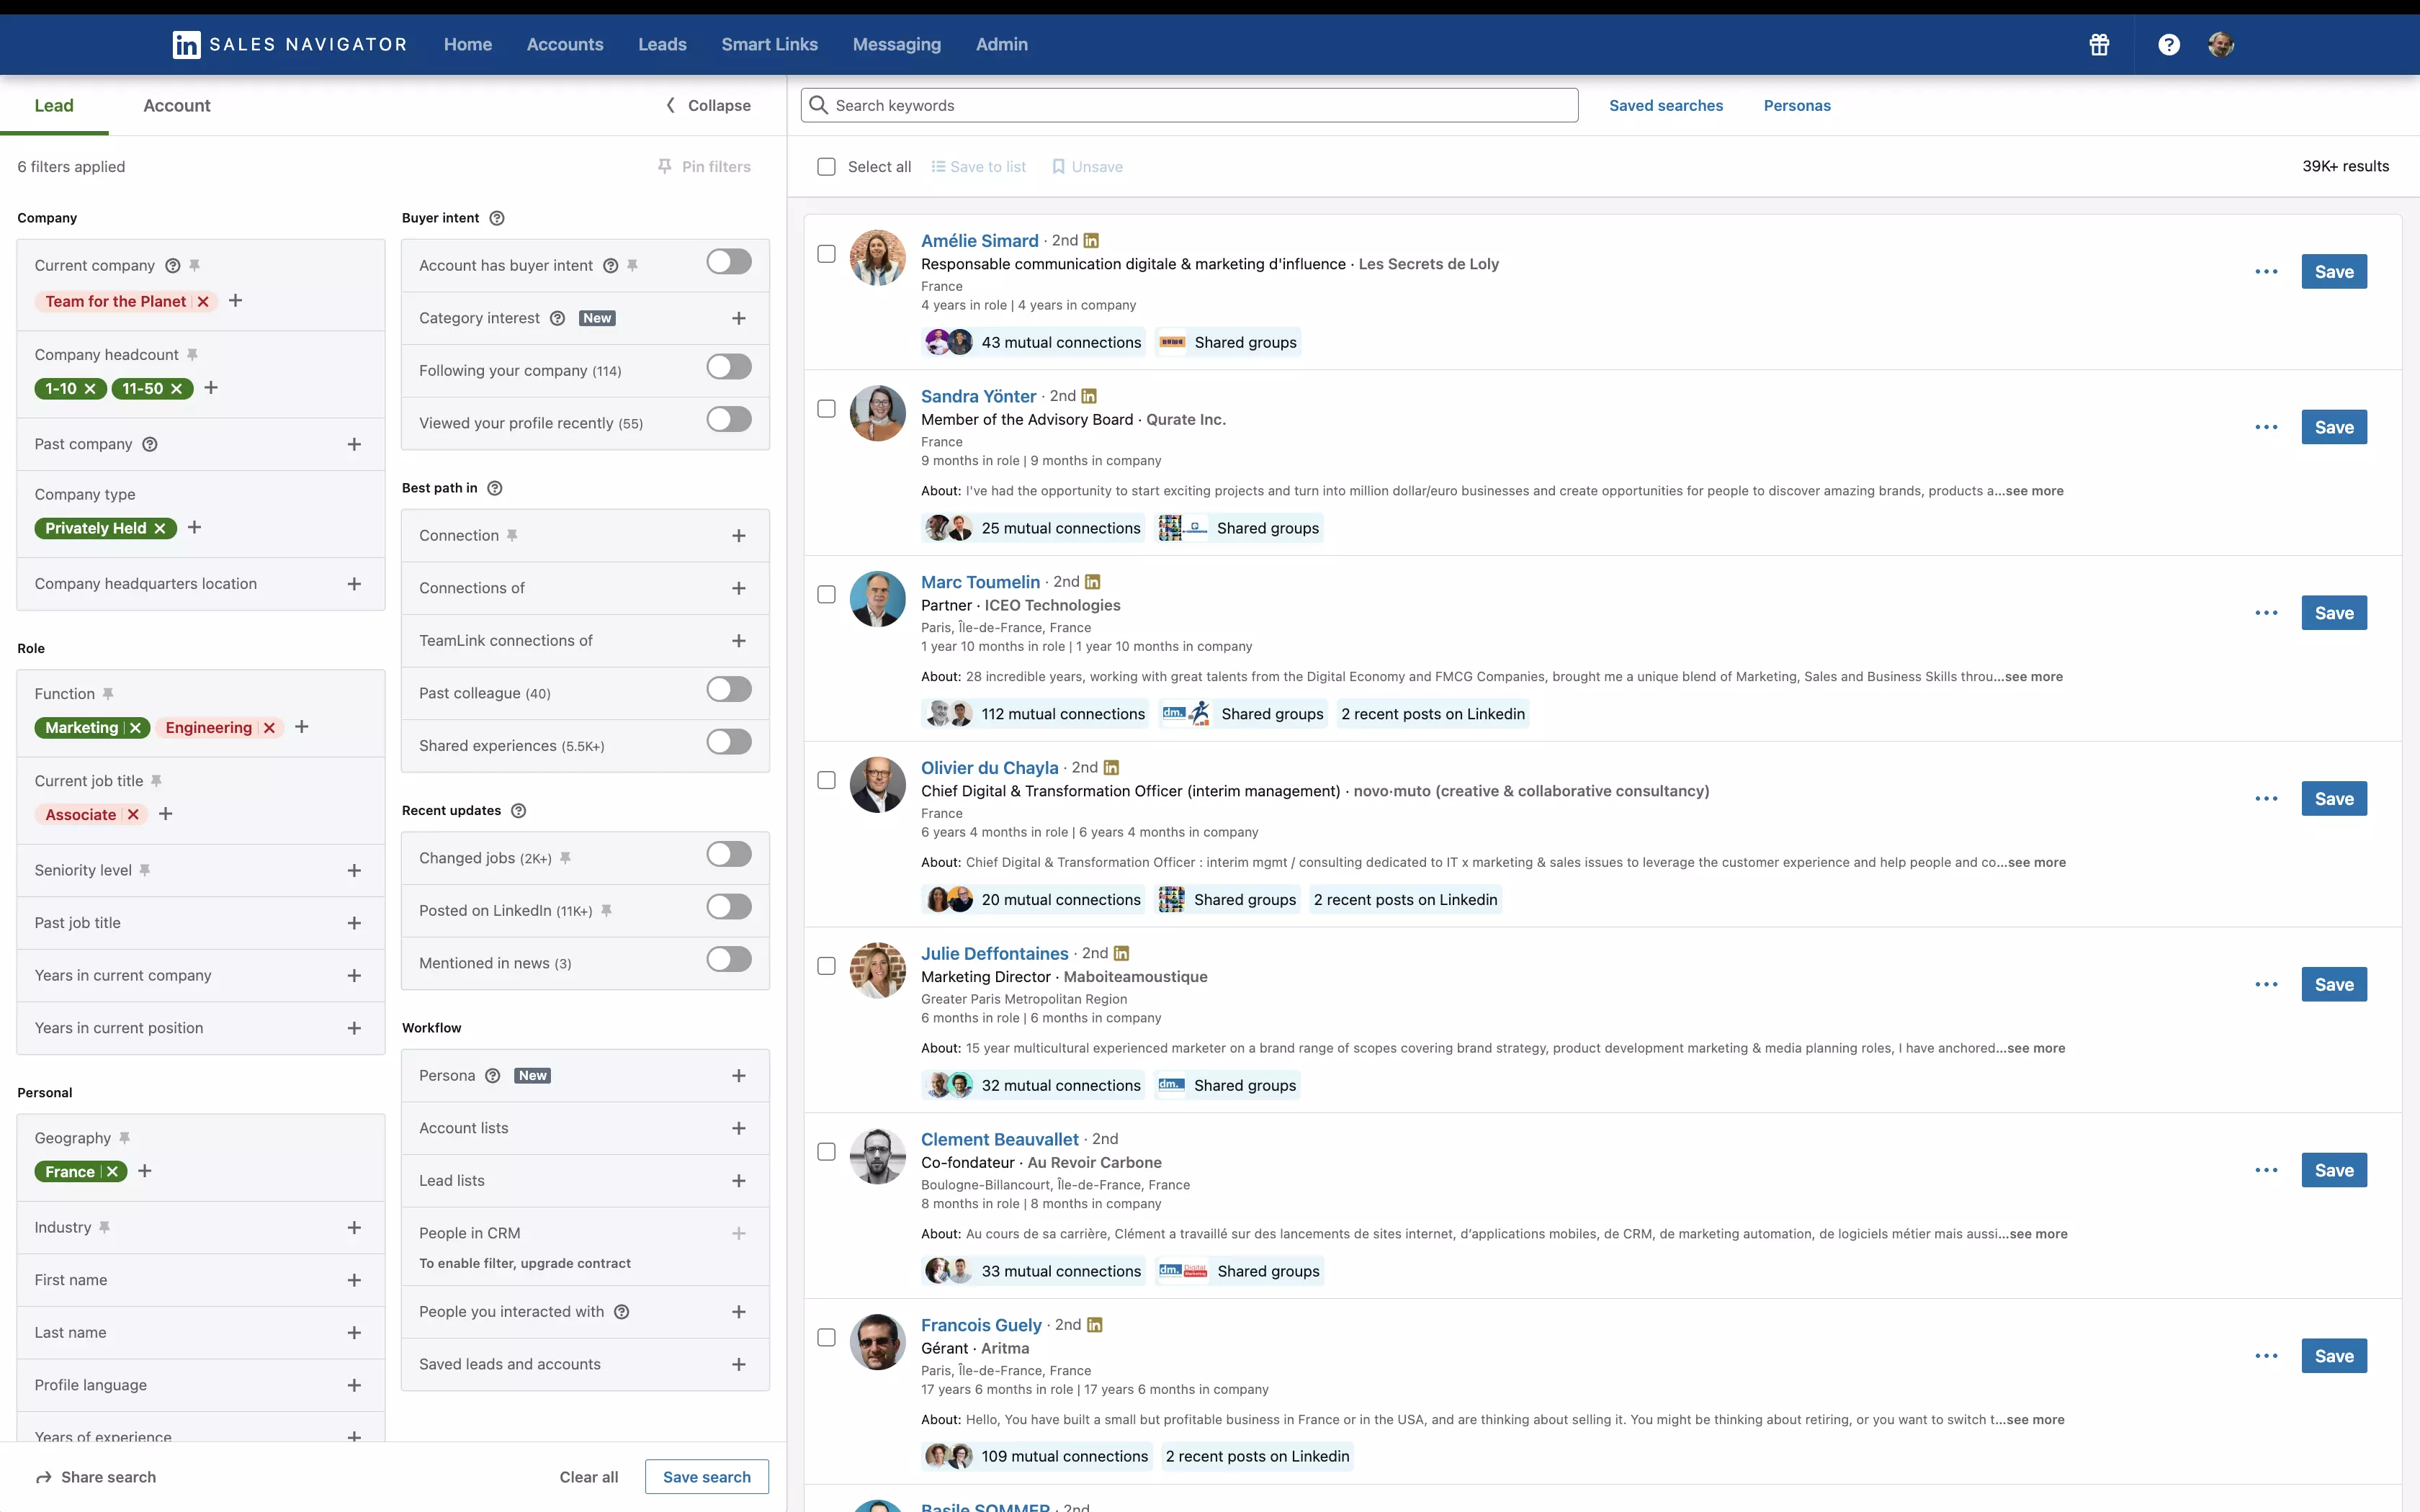Switch to the Account tab

[176, 105]
